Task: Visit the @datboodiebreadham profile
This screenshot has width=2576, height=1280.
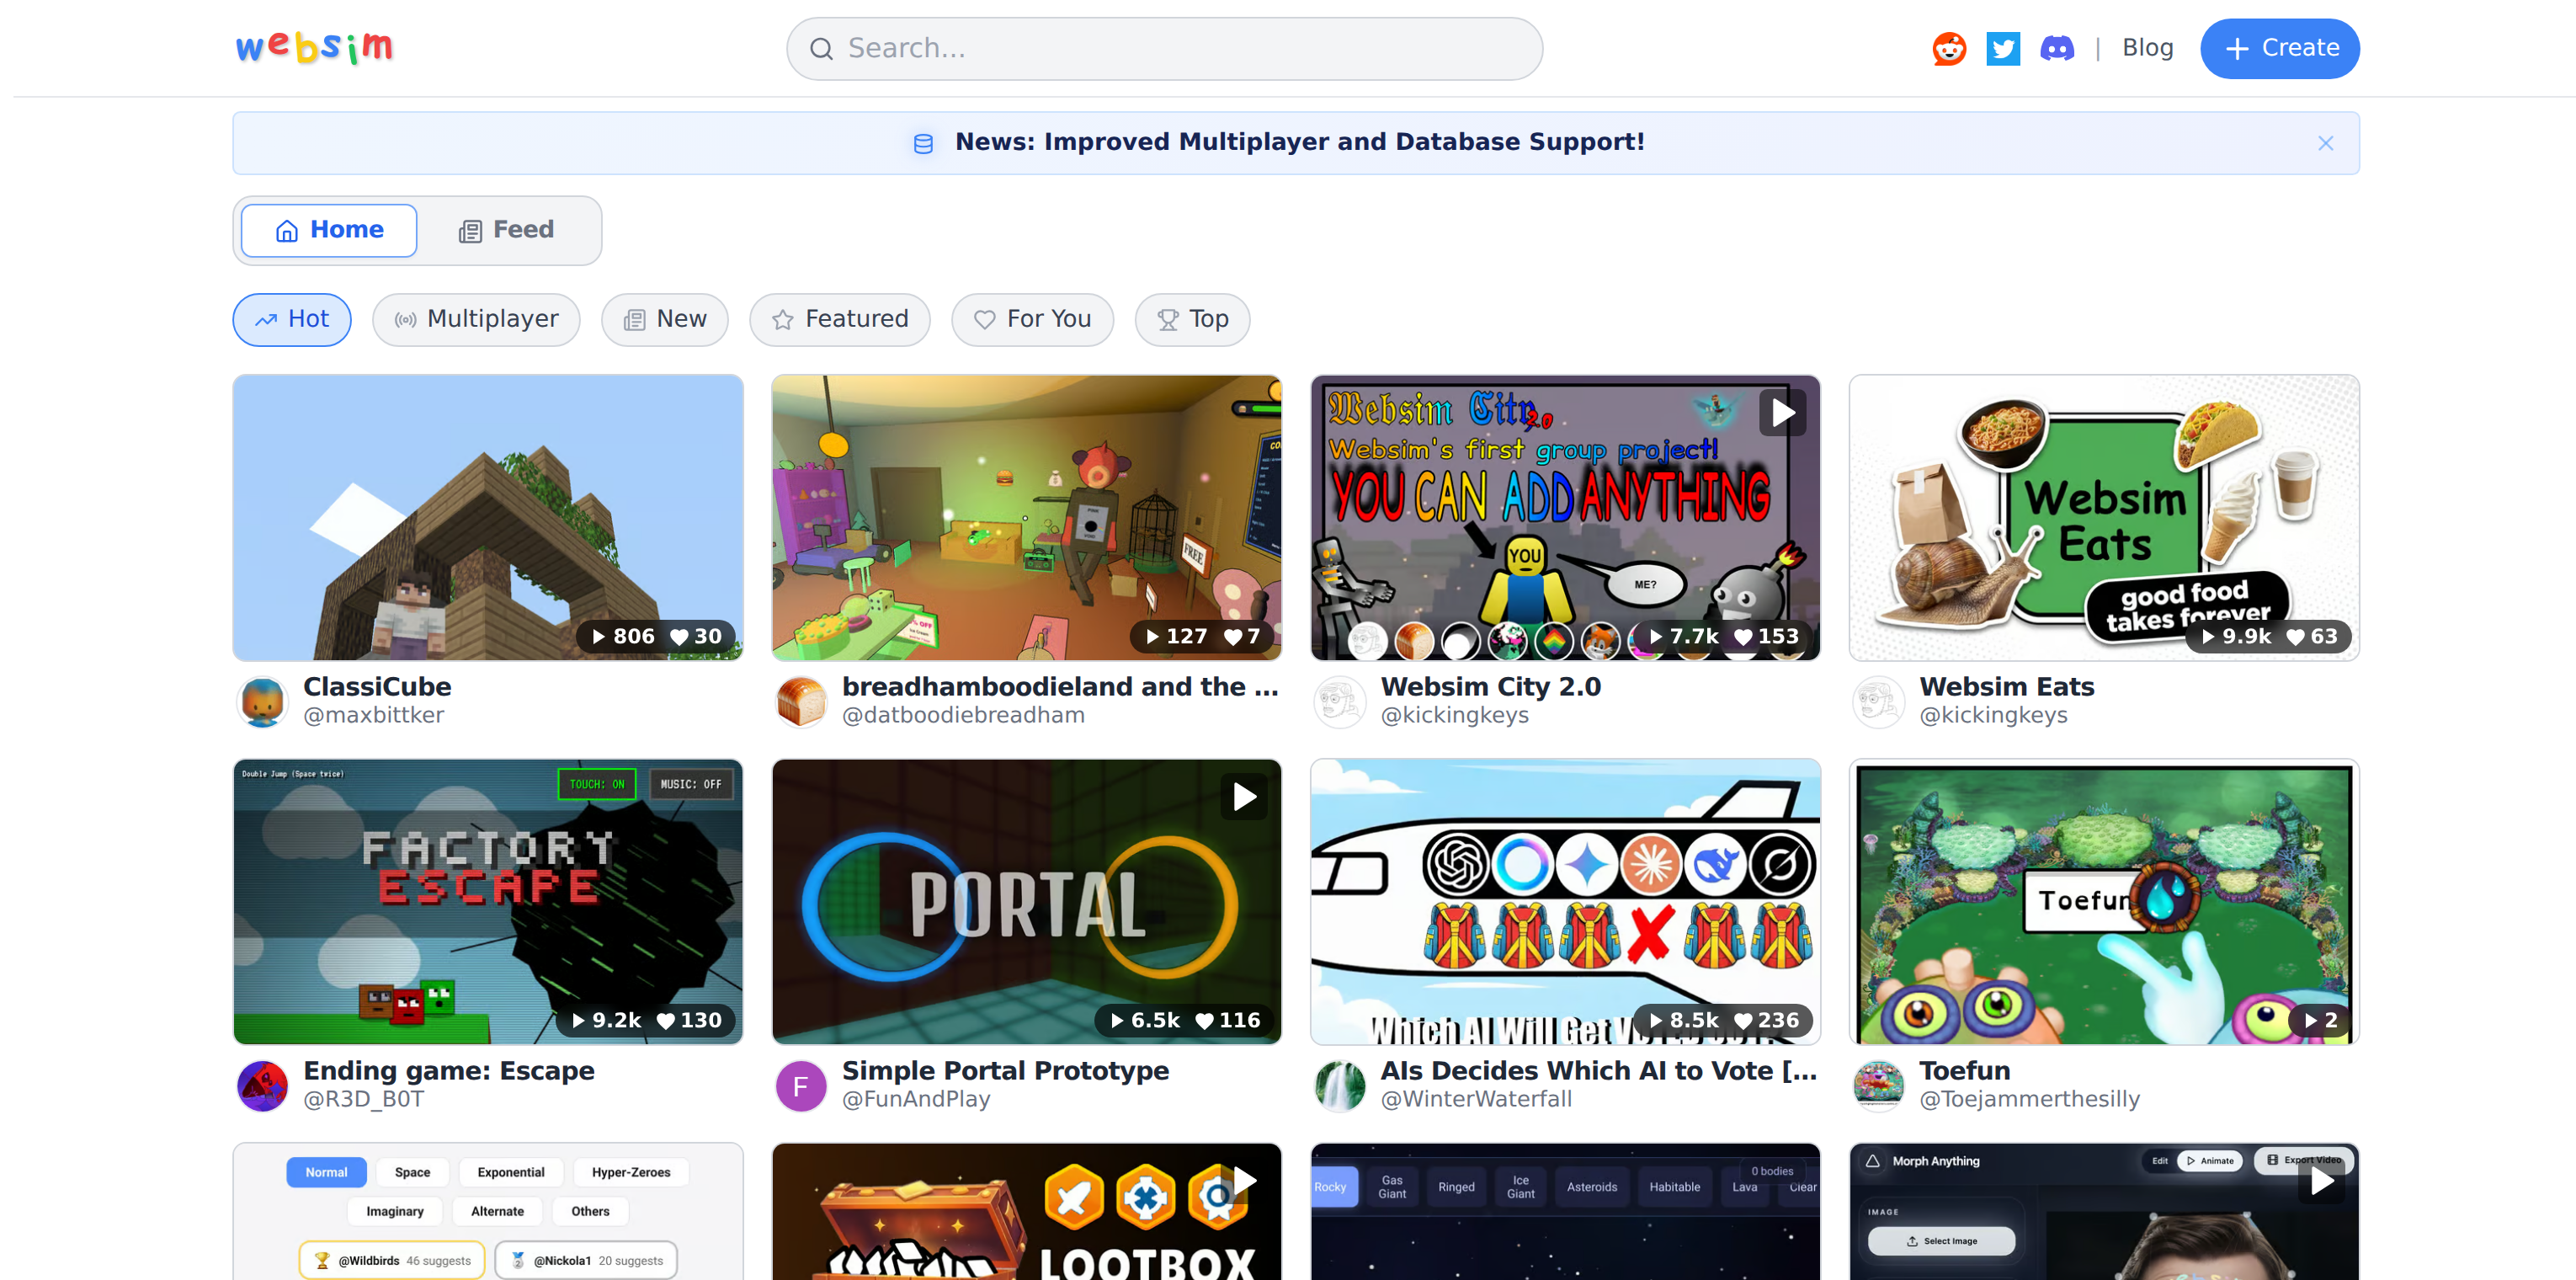Action: point(963,715)
